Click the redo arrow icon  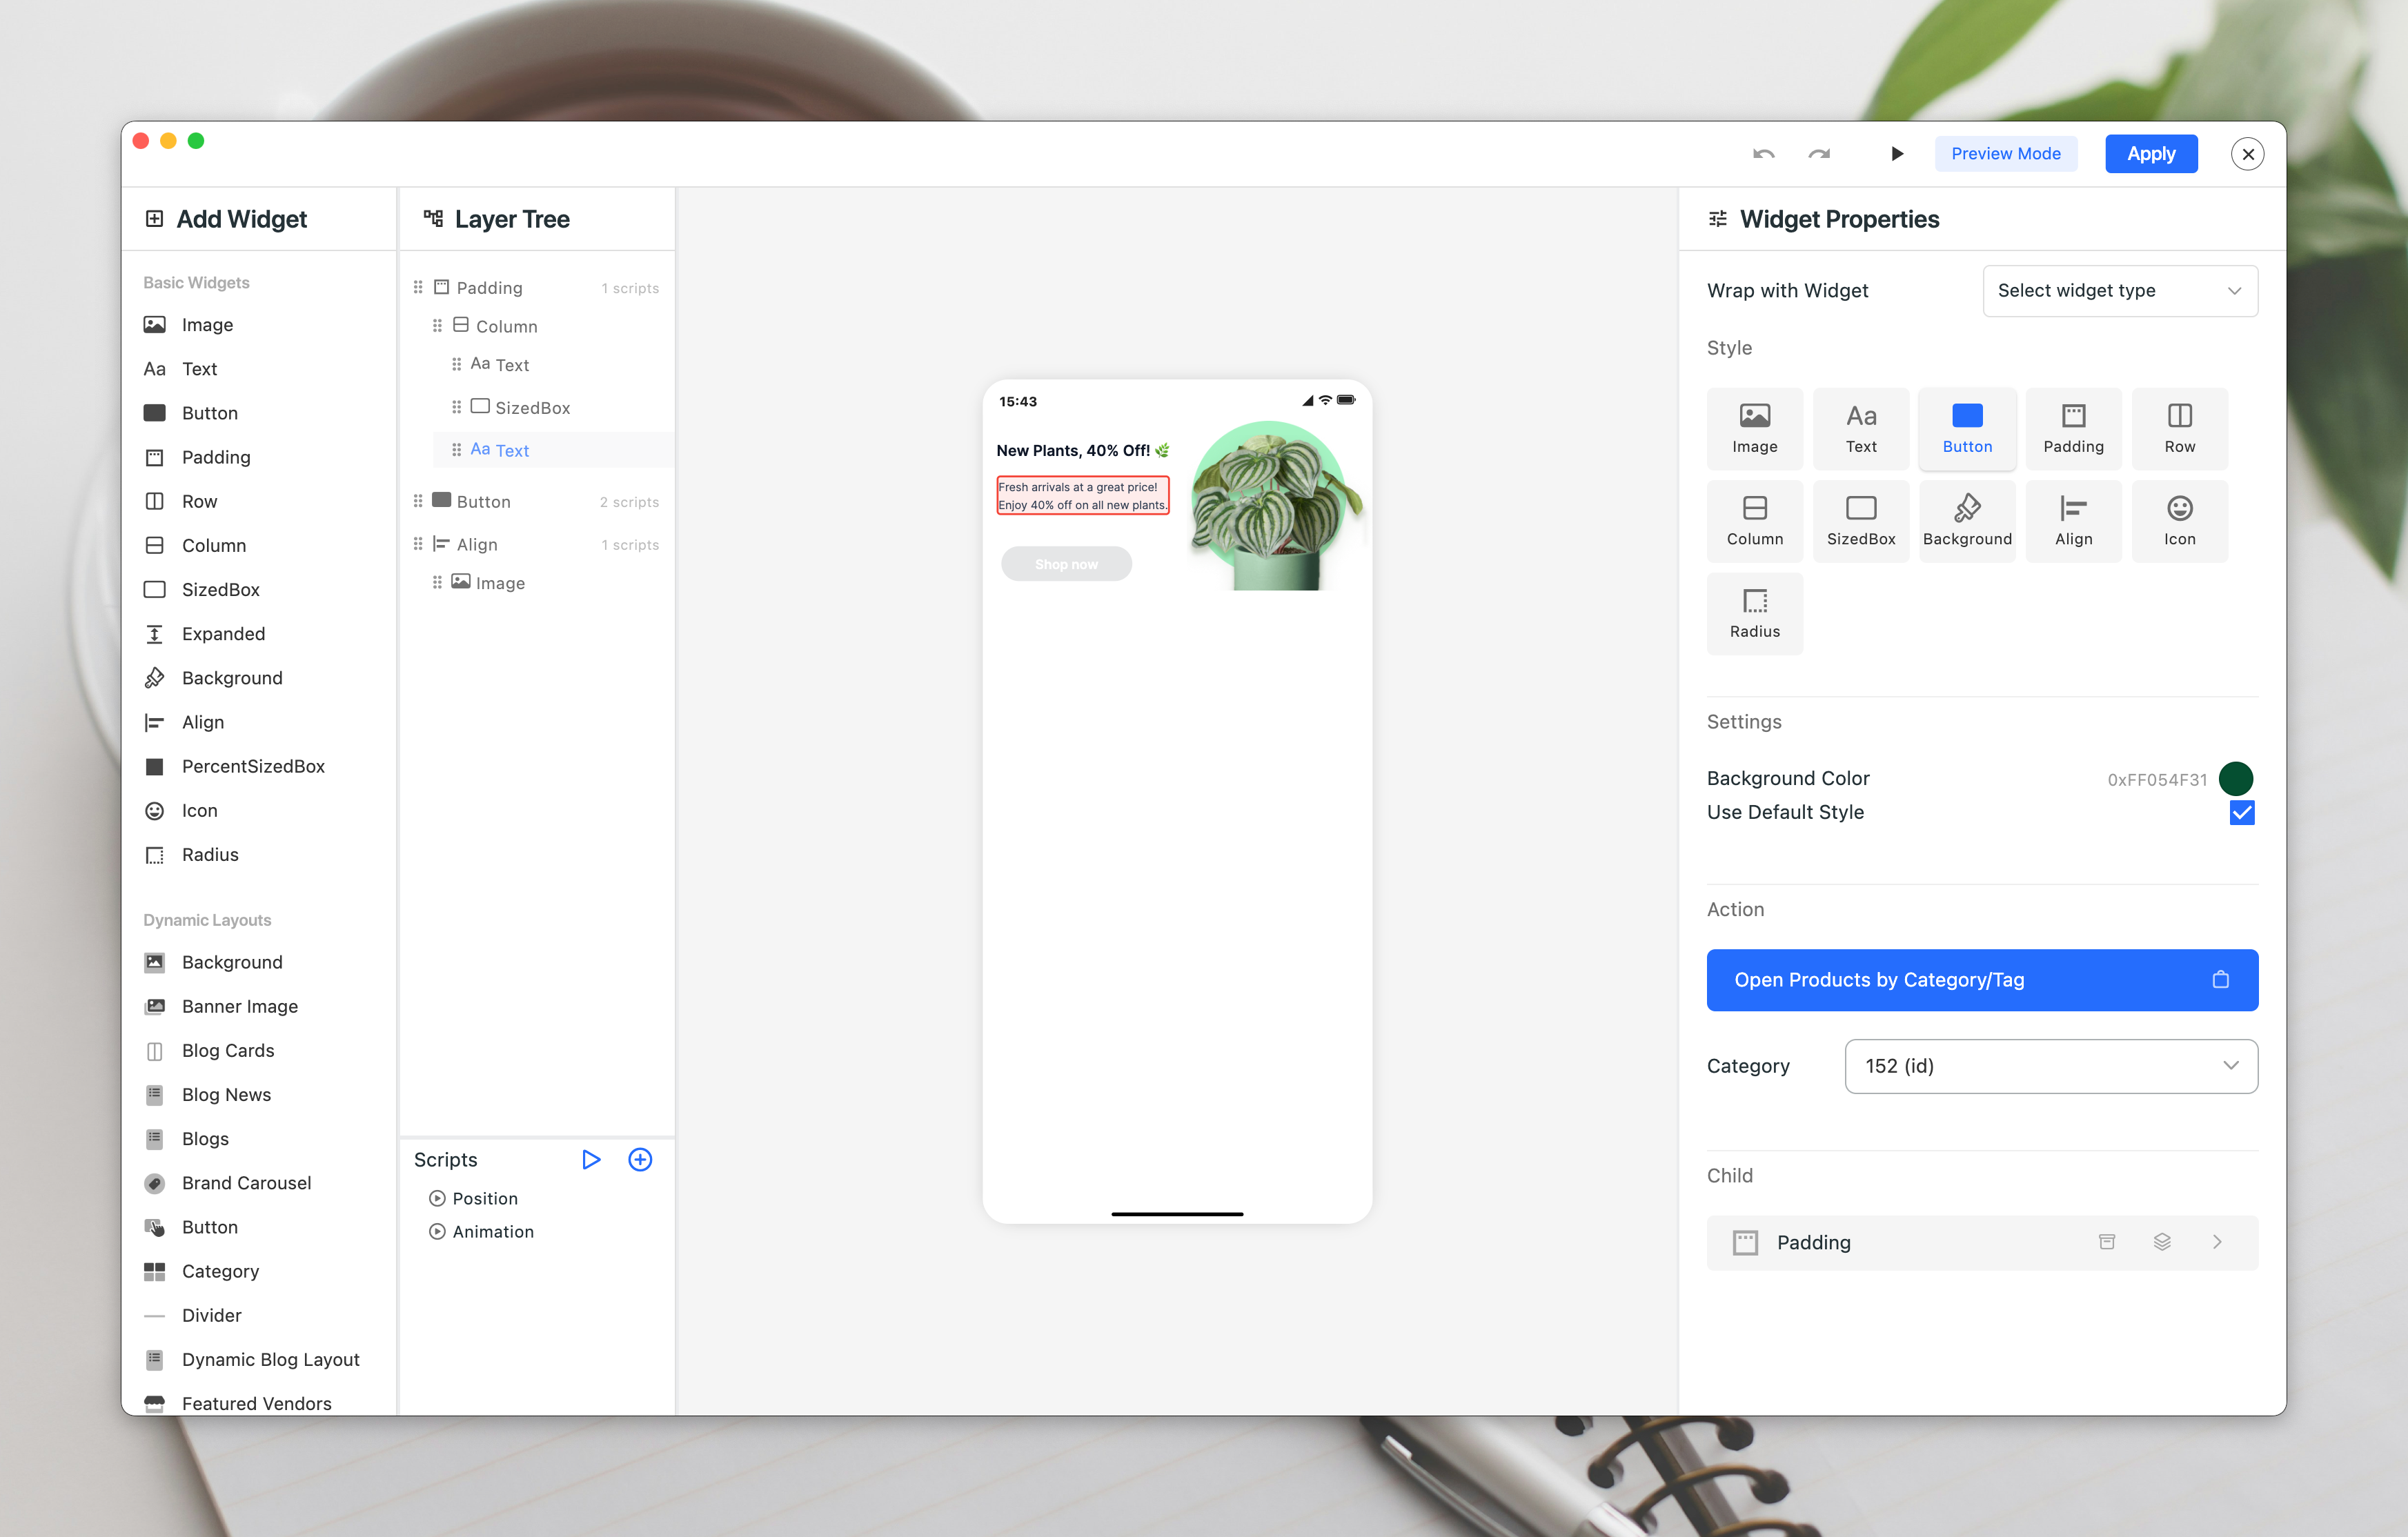(x=1819, y=154)
